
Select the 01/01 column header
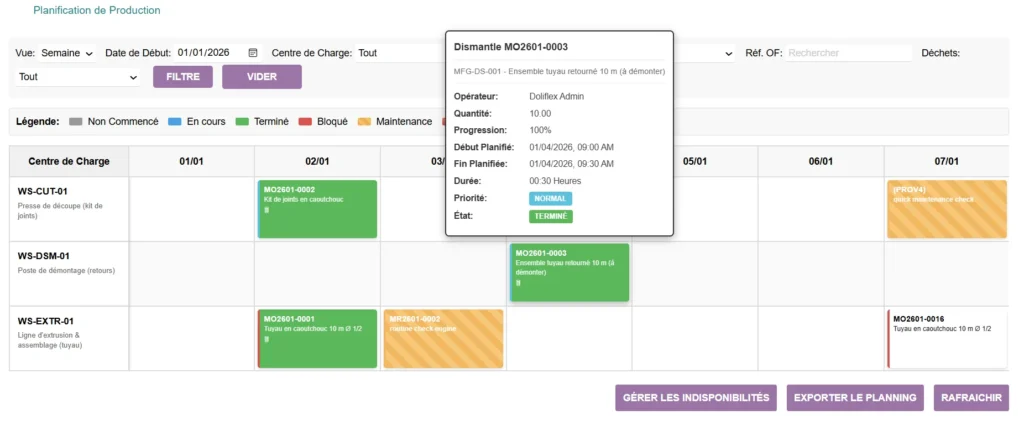point(191,161)
